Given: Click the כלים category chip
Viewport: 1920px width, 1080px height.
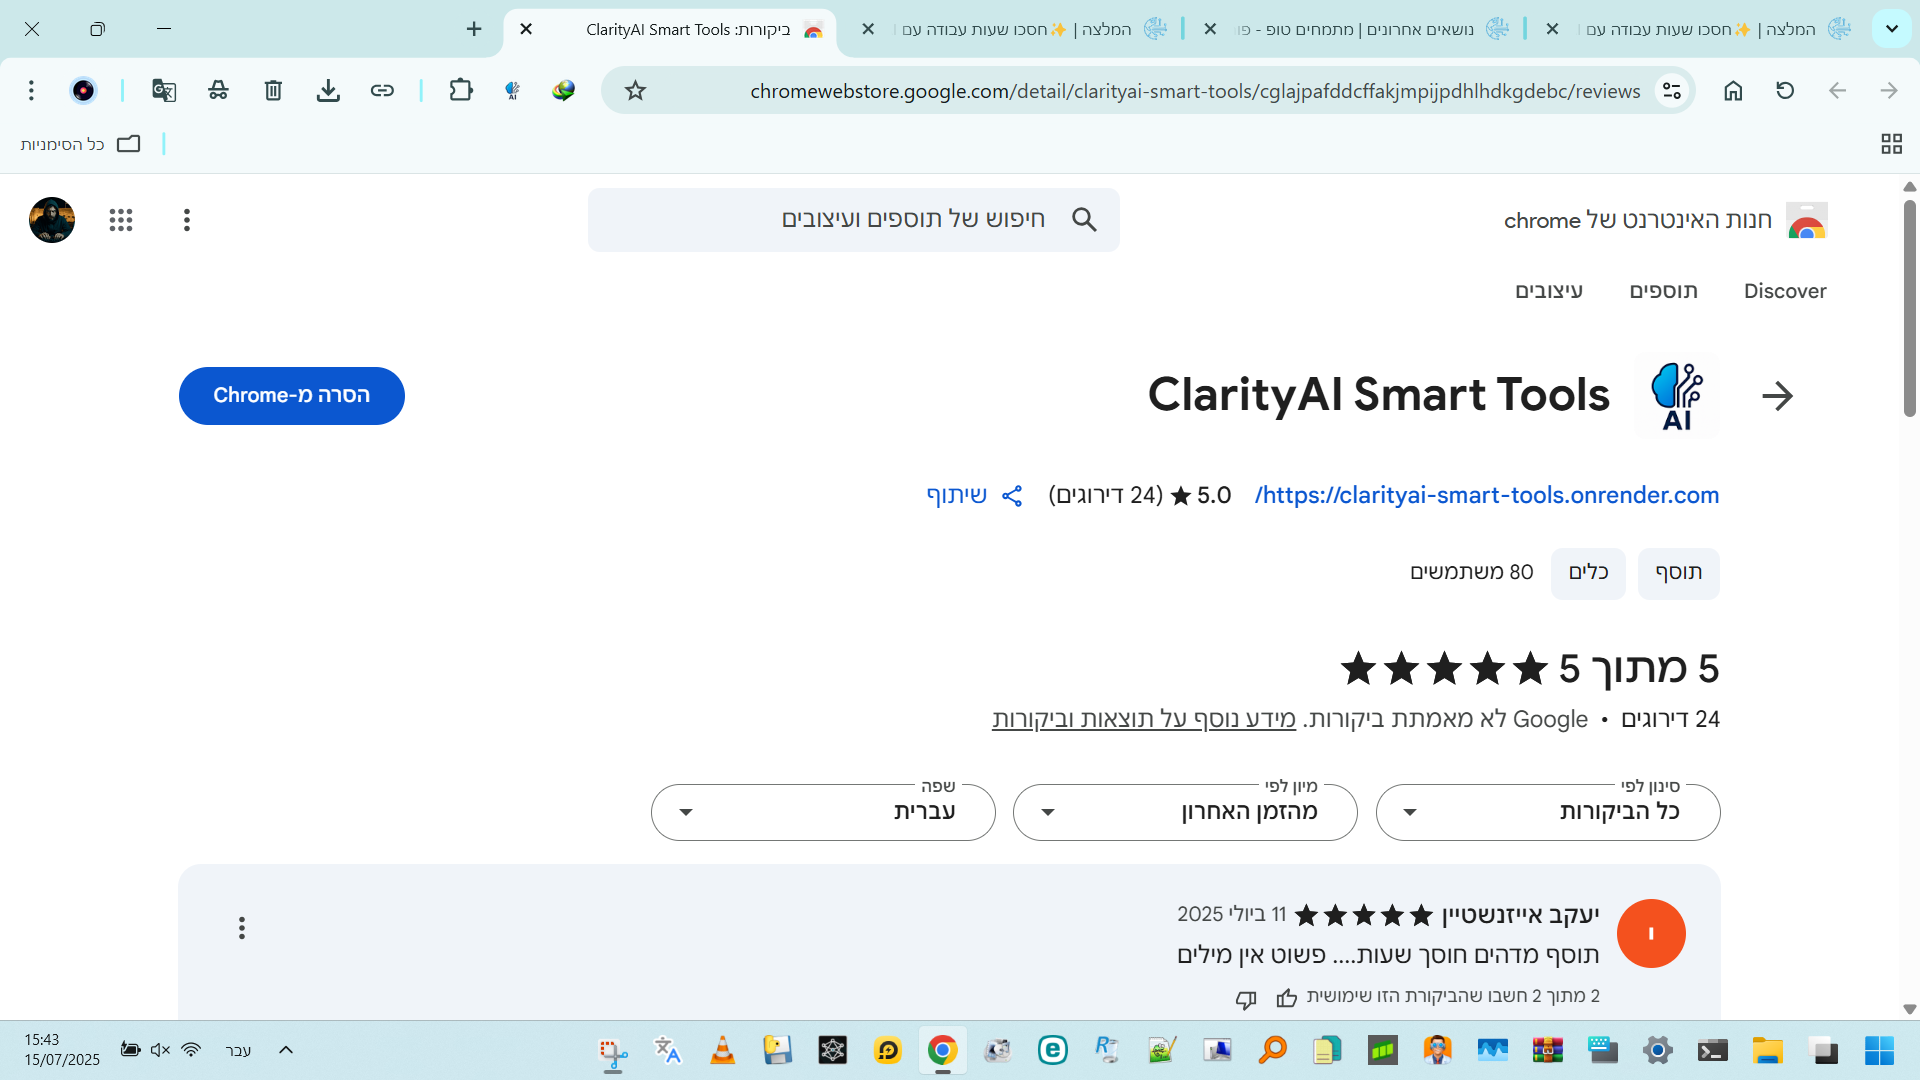Looking at the screenshot, I should pyautogui.click(x=1588, y=573).
